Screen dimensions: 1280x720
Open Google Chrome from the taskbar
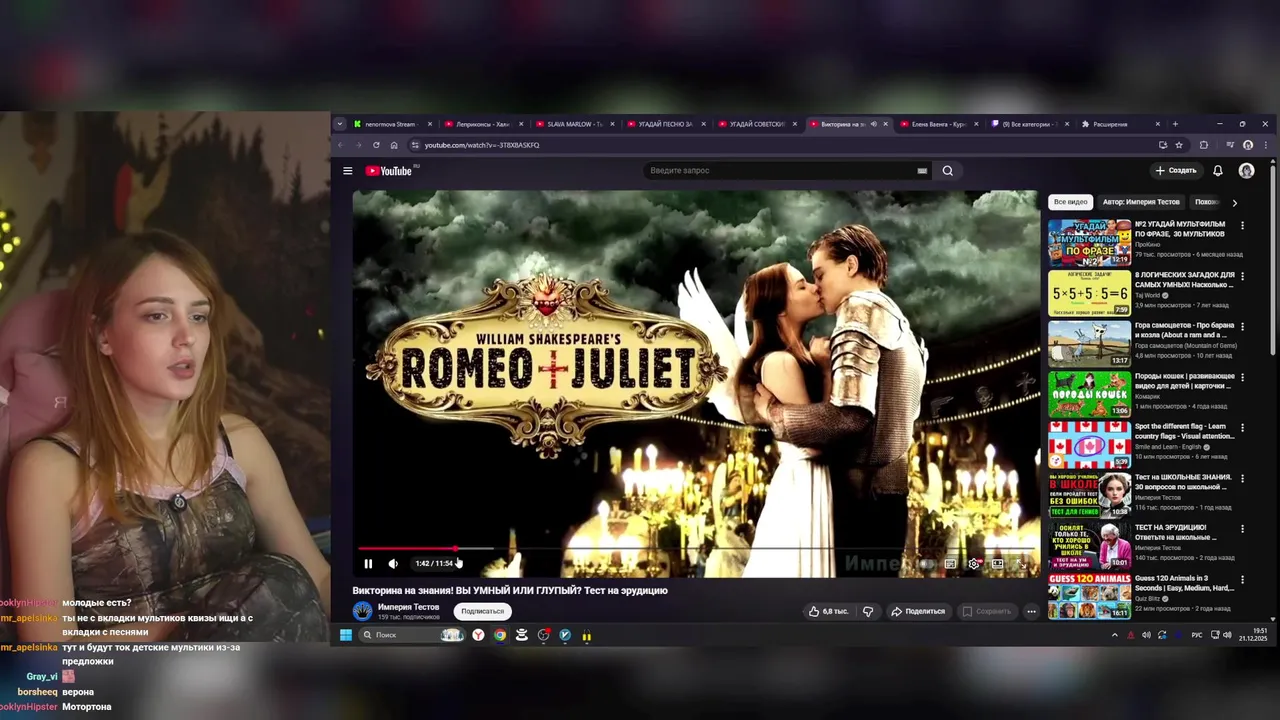pos(500,635)
